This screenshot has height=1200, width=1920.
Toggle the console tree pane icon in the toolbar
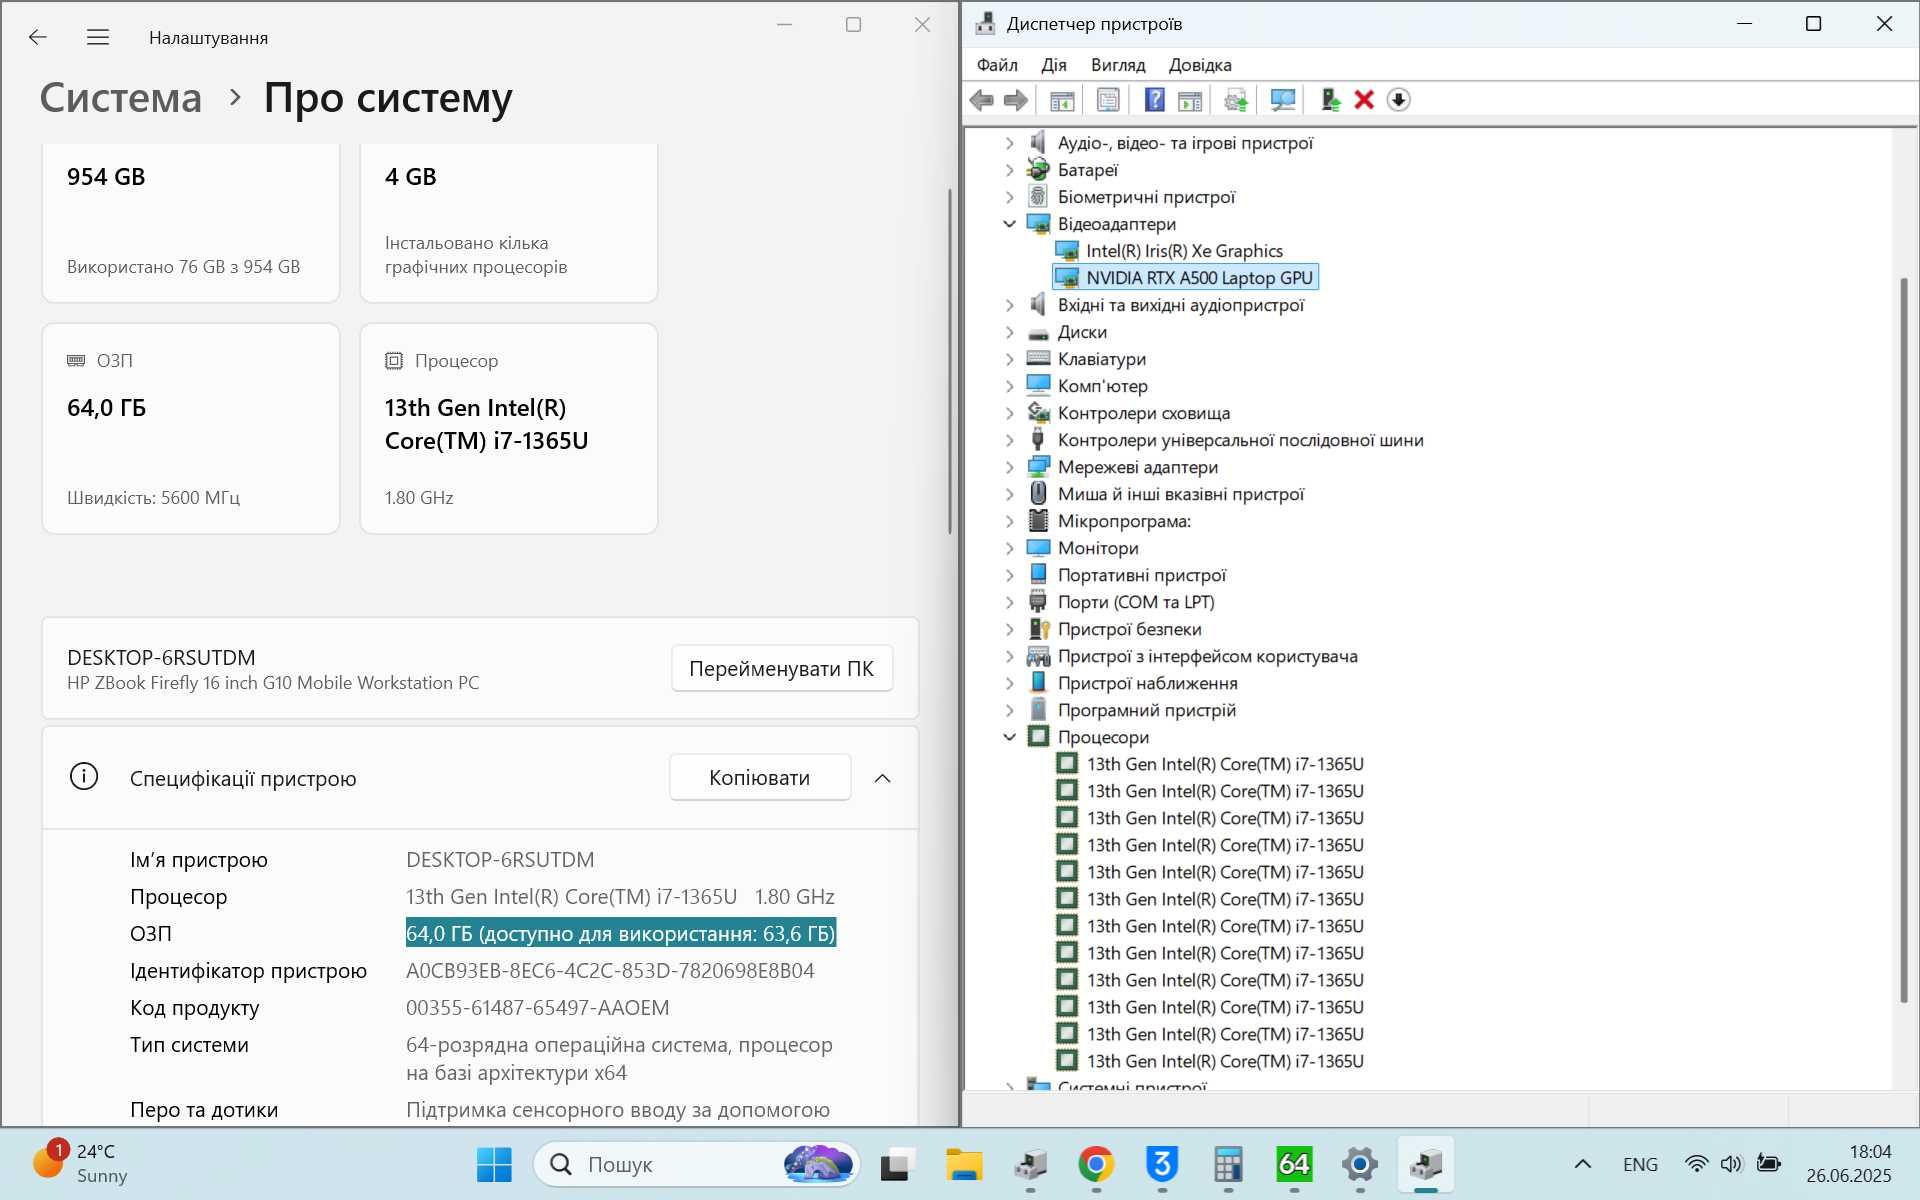(x=1062, y=100)
